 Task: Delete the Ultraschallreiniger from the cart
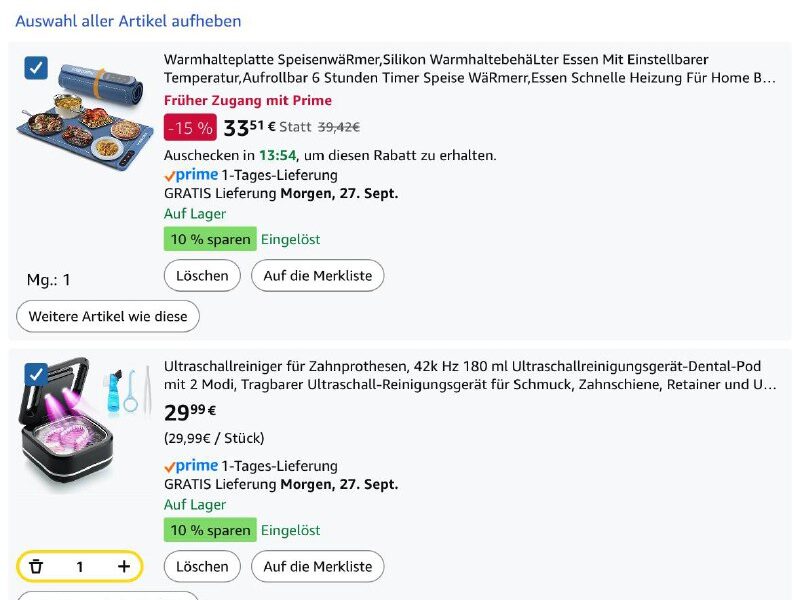click(202, 566)
